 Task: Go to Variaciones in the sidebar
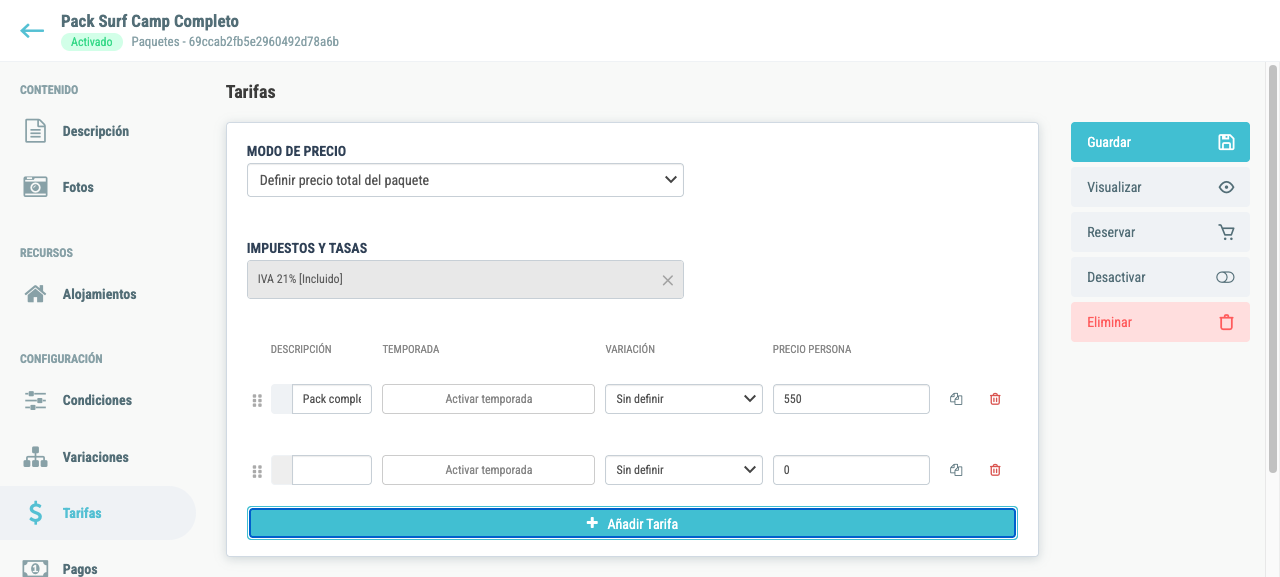click(x=95, y=457)
